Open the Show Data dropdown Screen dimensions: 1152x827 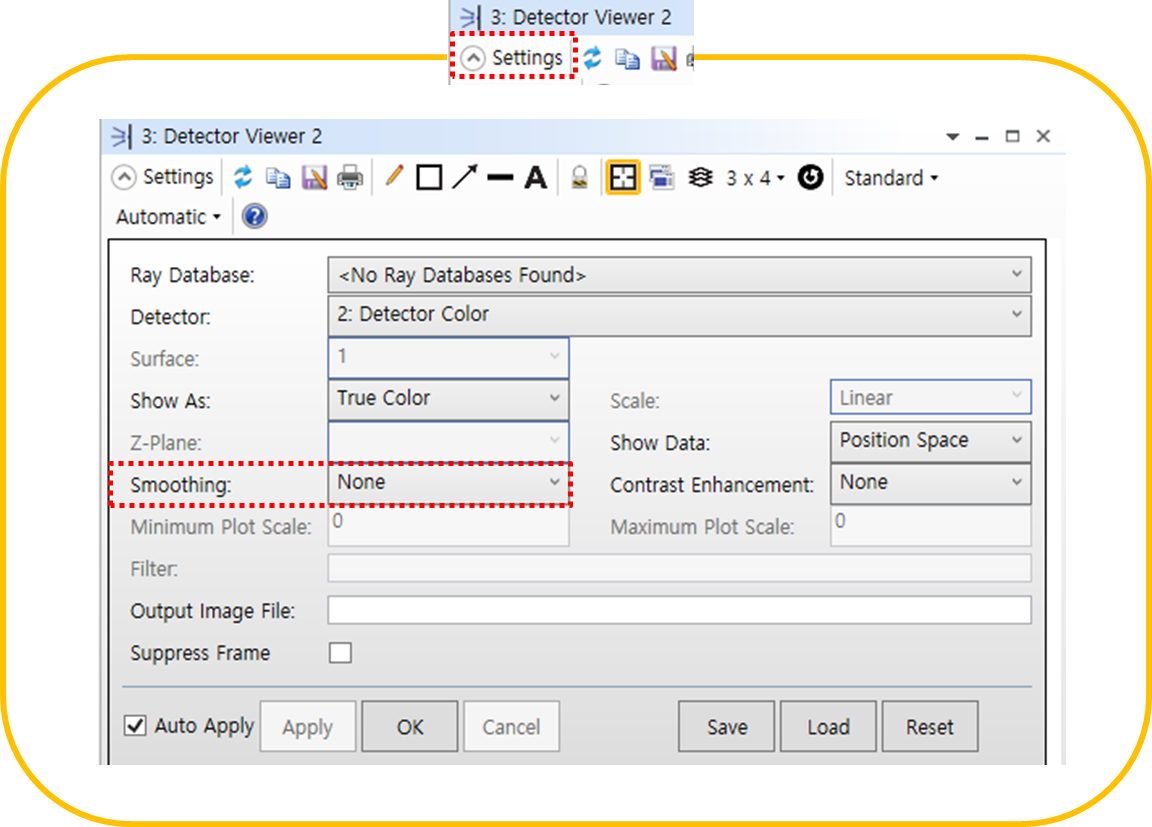click(931, 441)
